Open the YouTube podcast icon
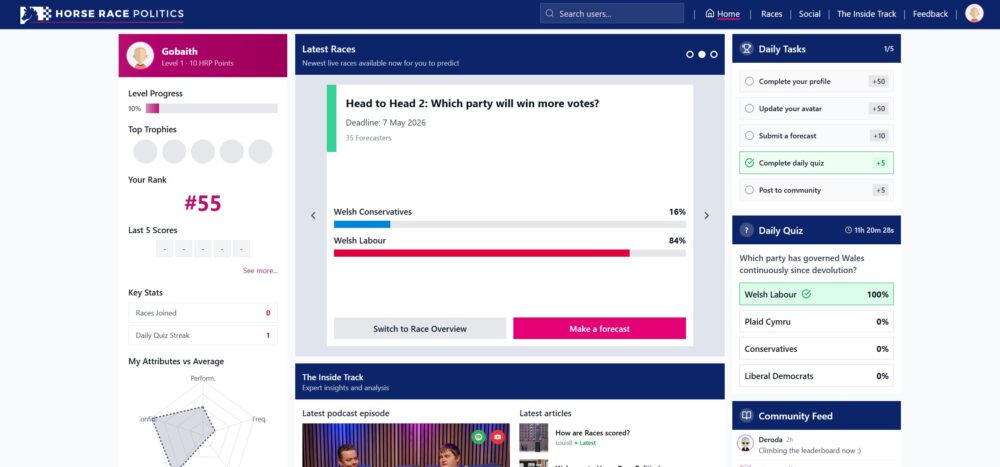Image resolution: width=1000 pixels, height=467 pixels. tap(497, 437)
